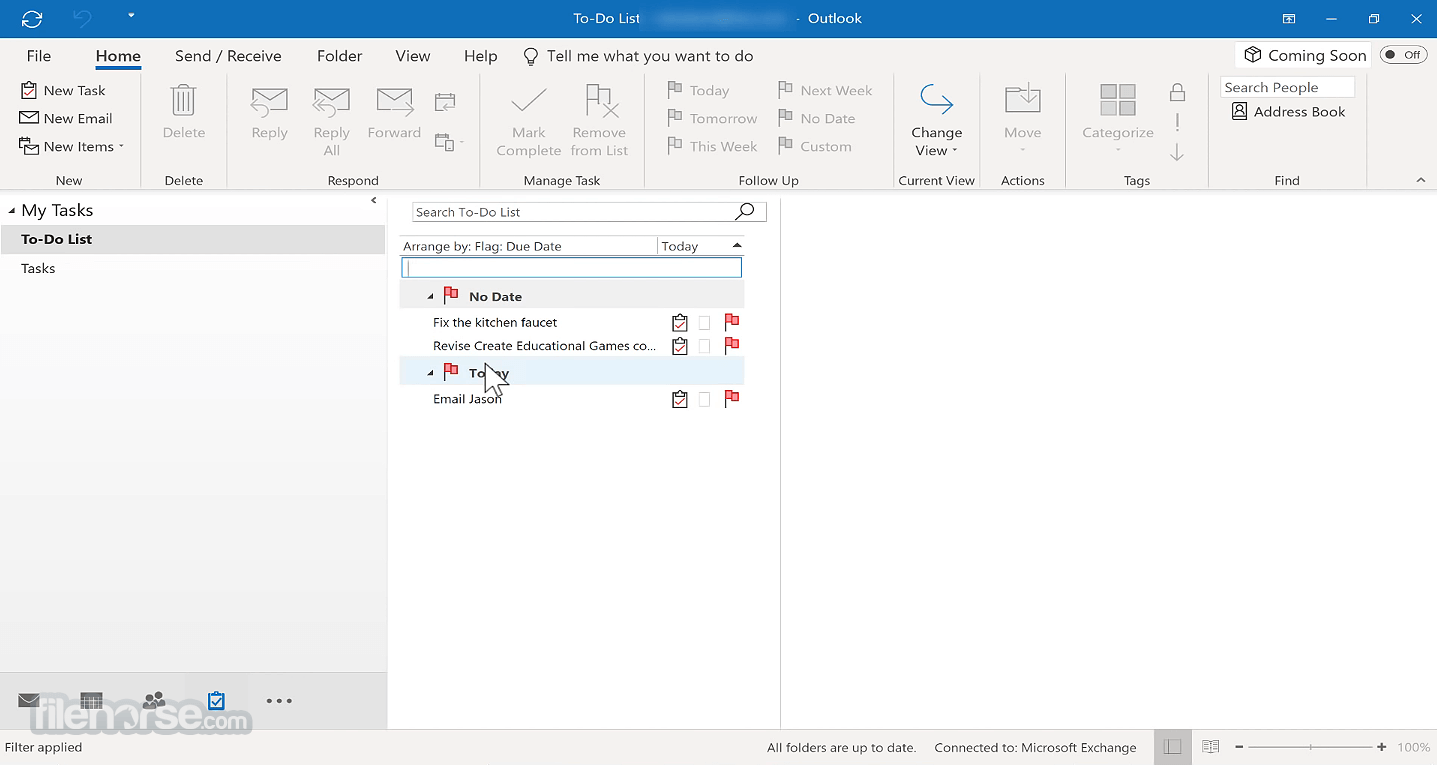The image size is (1437, 765).
Task: Set follow up to No Date
Action: (x=816, y=118)
